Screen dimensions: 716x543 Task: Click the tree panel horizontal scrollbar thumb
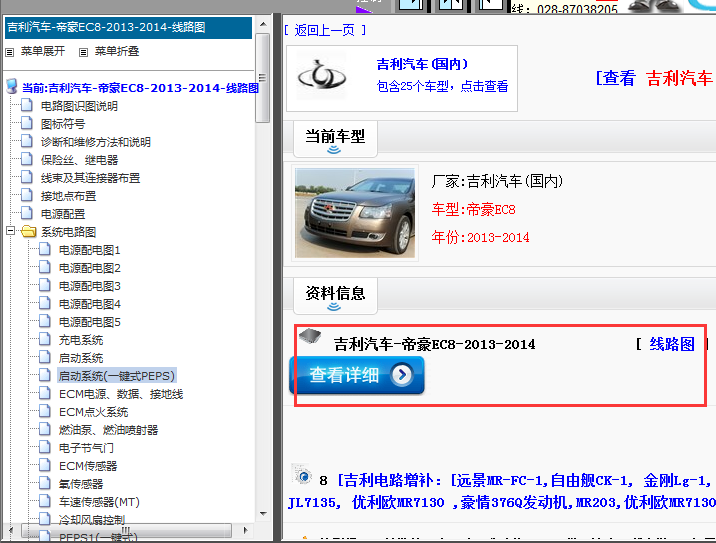[x=126, y=530]
